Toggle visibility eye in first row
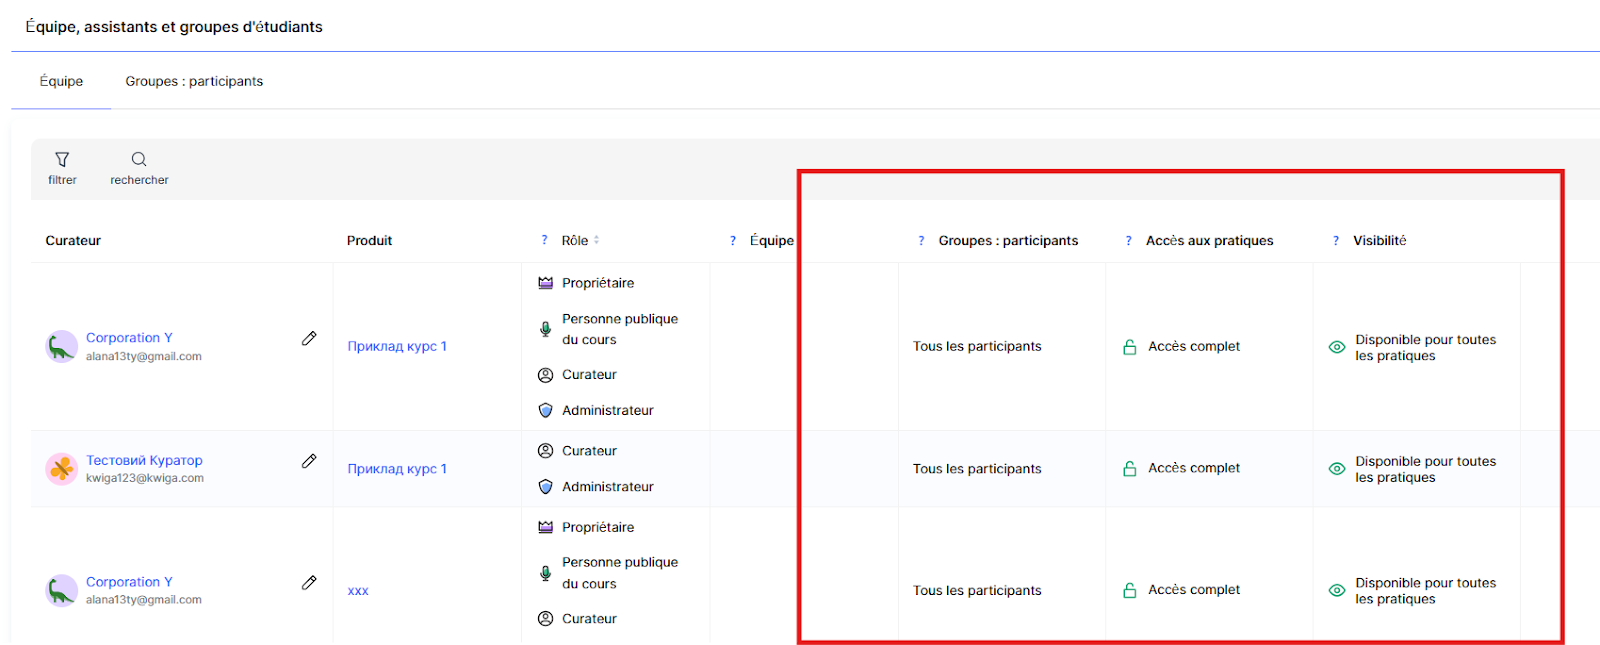This screenshot has height=645, width=1600. point(1336,347)
